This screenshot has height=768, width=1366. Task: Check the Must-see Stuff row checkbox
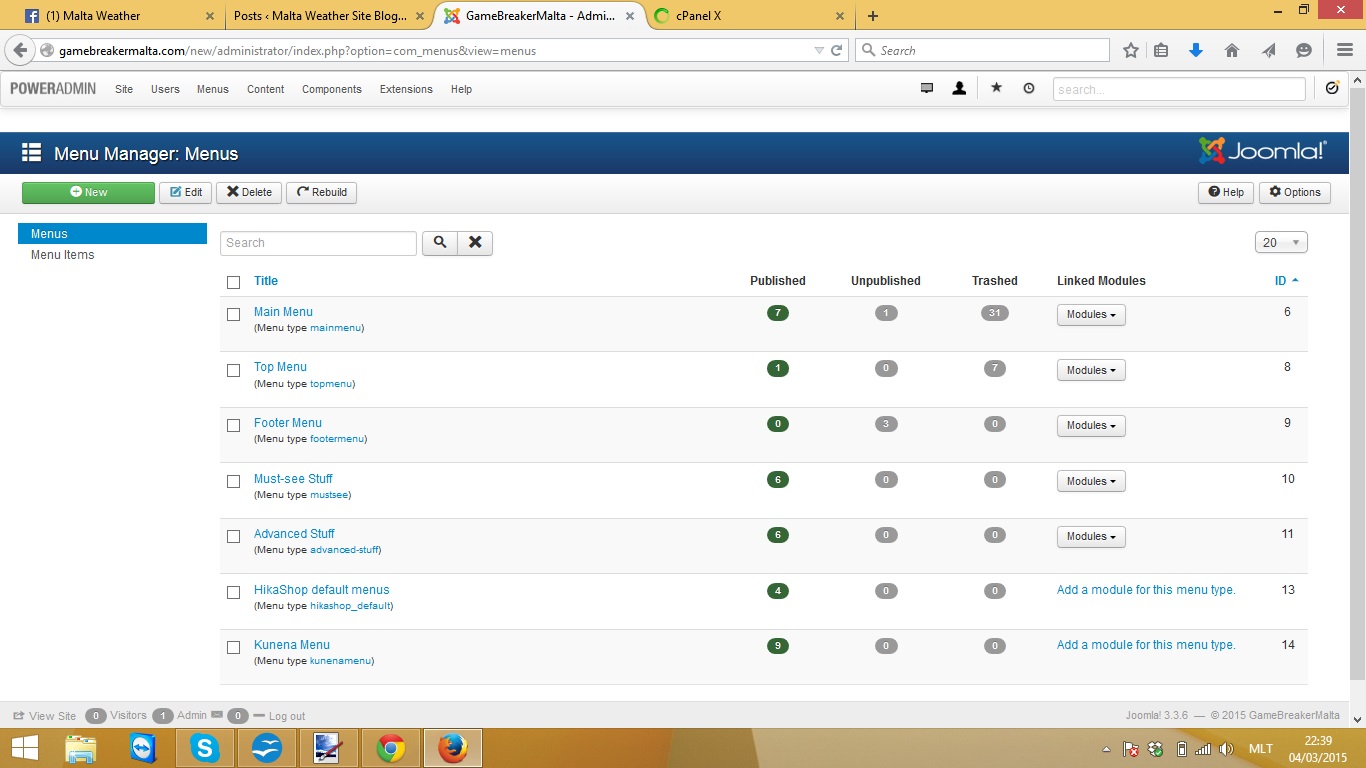[x=234, y=481]
